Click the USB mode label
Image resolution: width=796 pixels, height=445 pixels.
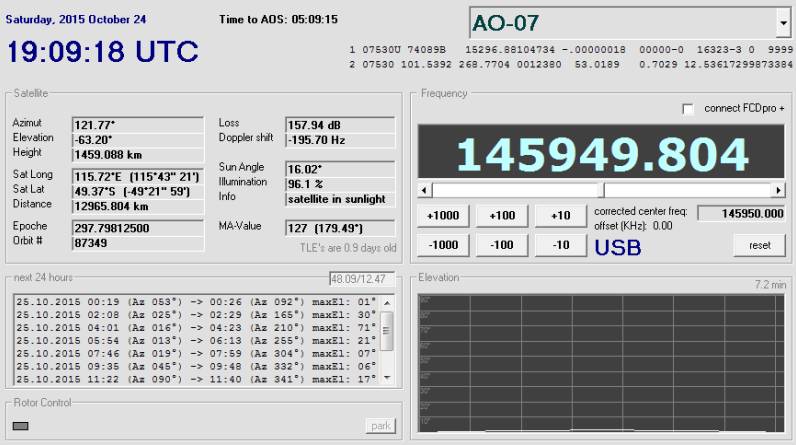pyautogui.click(x=618, y=248)
